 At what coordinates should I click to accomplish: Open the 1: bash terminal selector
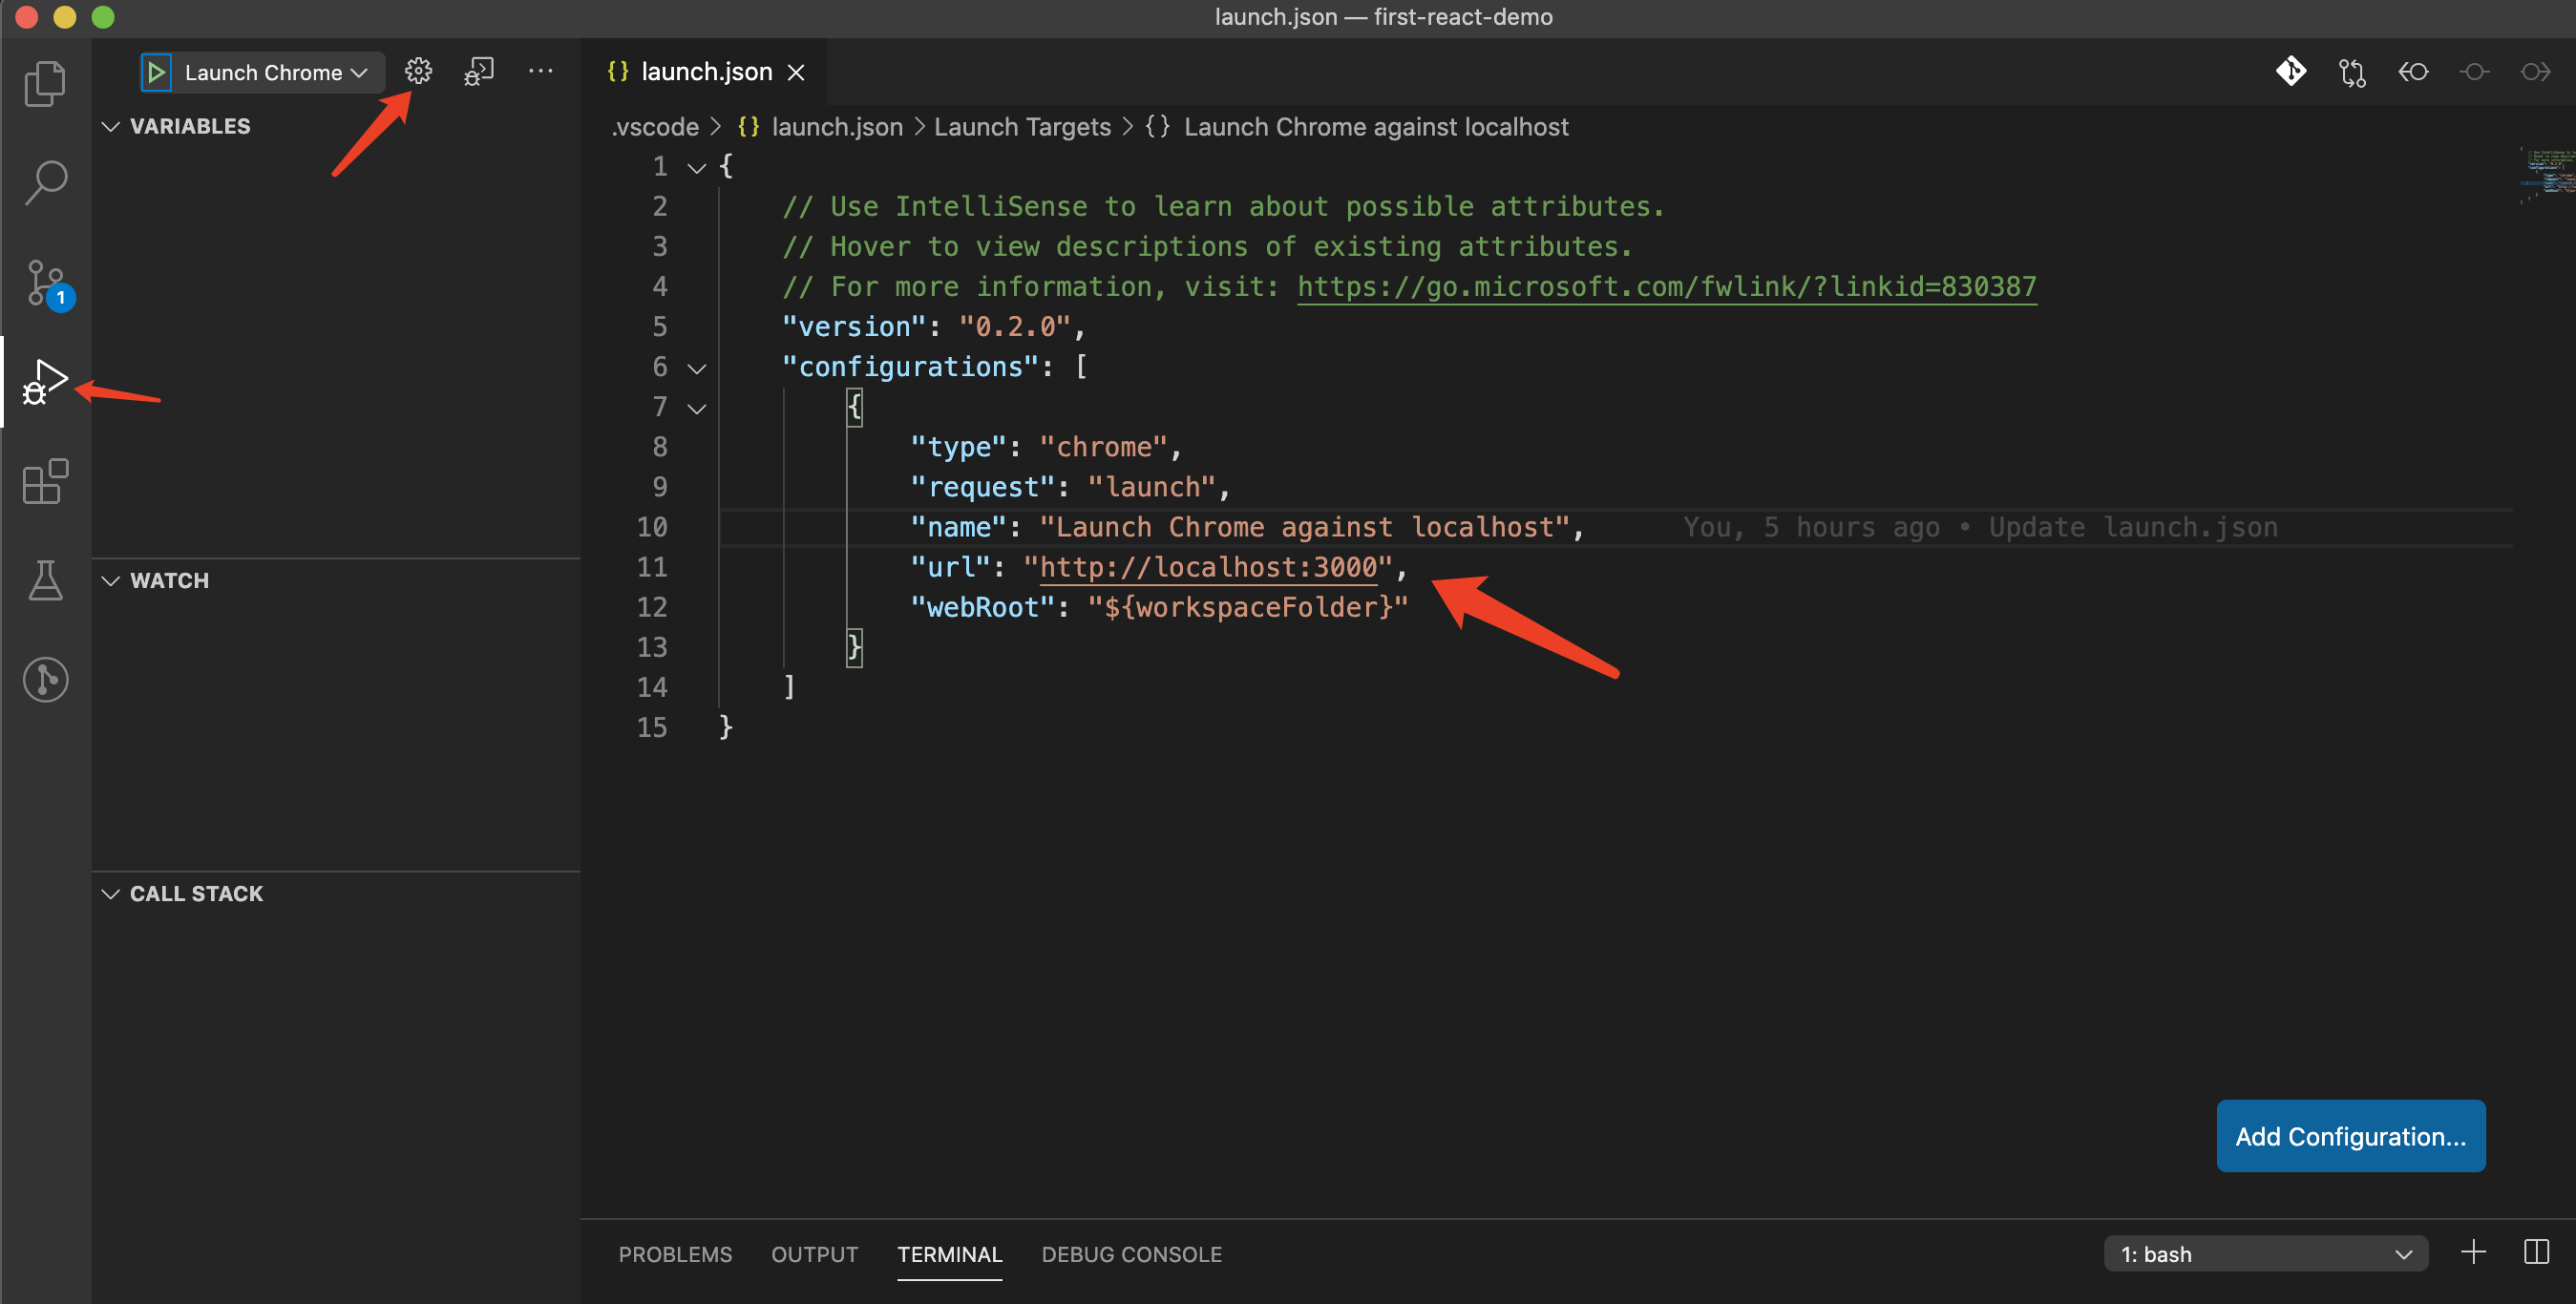tap(2265, 1254)
